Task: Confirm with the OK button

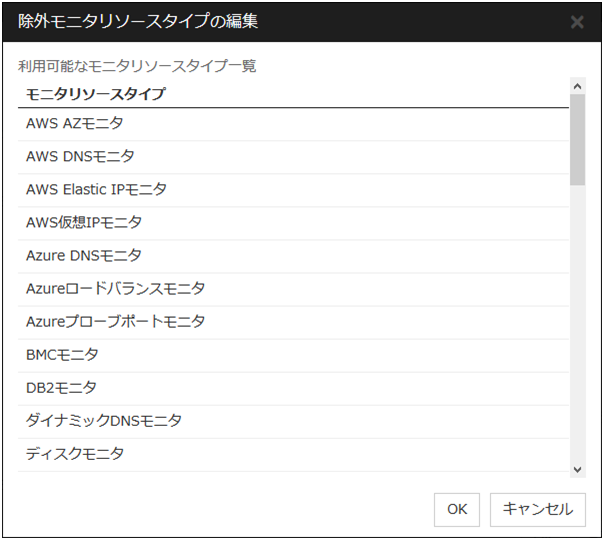Action: [457, 509]
